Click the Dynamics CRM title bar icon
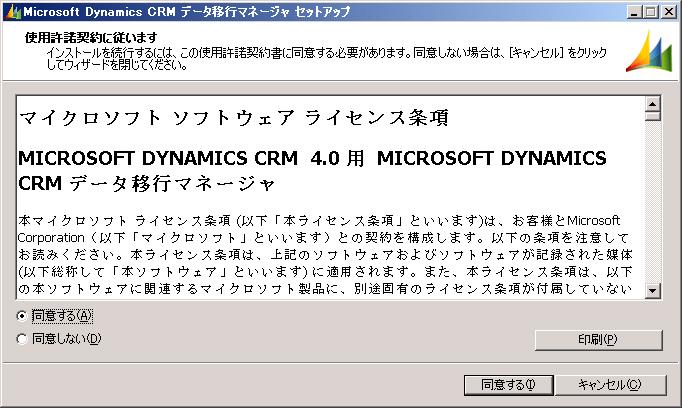The width and height of the screenshot is (682, 408). pyautogui.click(x=13, y=12)
